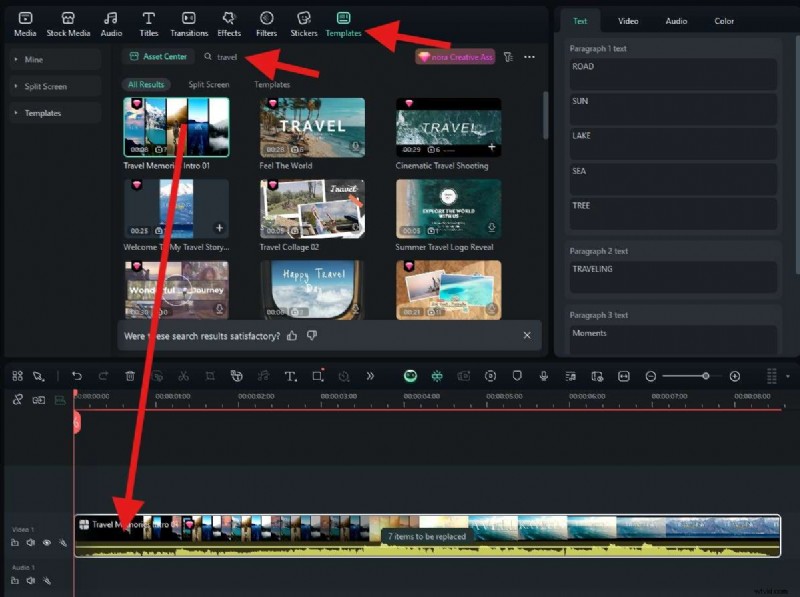Record a voiceover with the microphone icon
The width and height of the screenshot is (800, 597).
(543, 377)
